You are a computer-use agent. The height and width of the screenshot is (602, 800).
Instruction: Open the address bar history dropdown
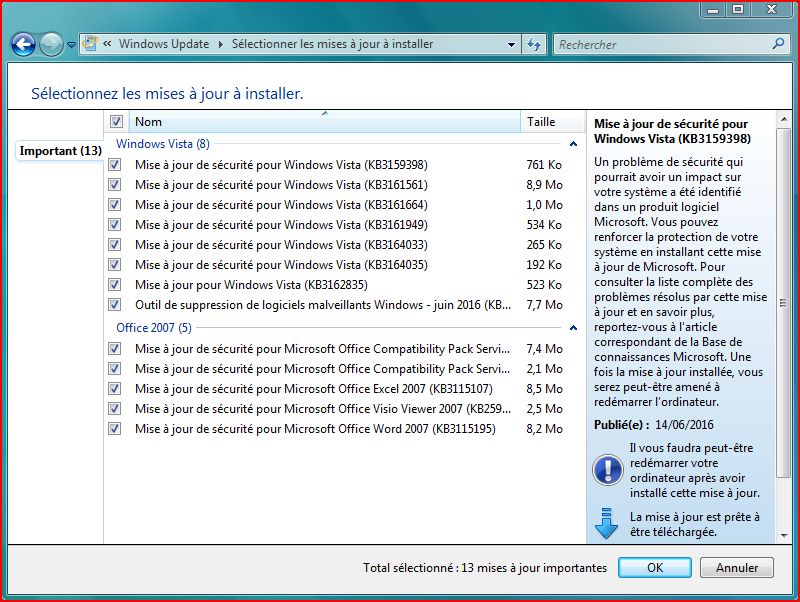pyautogui.click(x=511, y=45)
